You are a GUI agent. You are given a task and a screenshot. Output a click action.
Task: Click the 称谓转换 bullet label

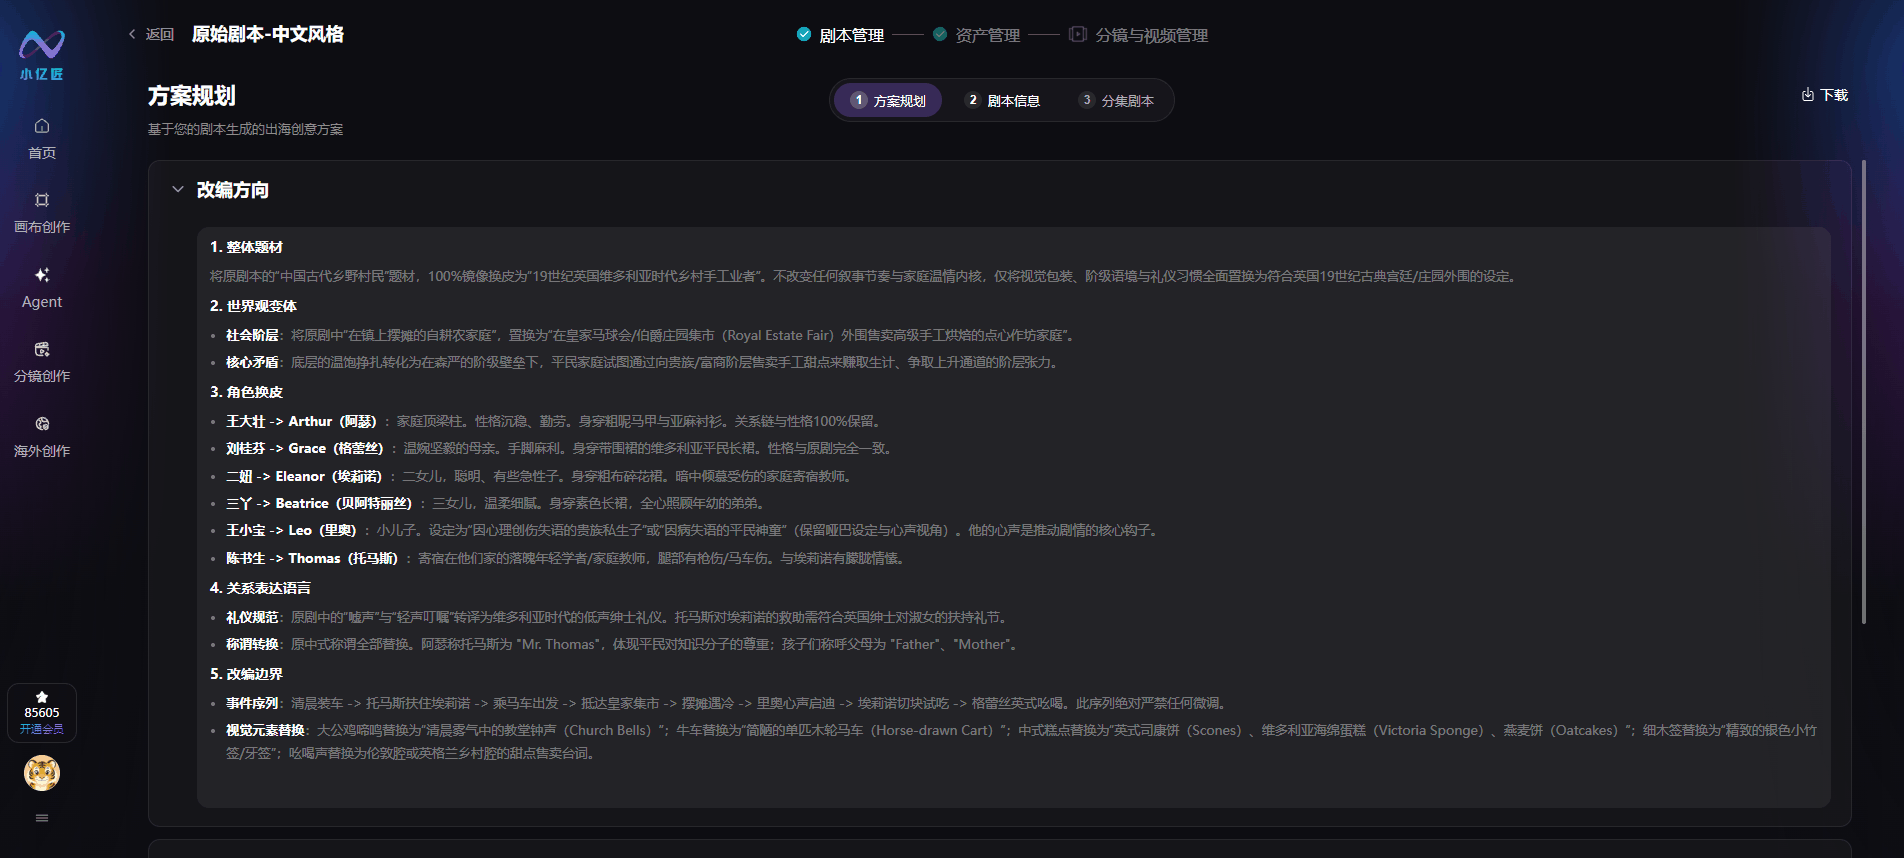(252, 644)
